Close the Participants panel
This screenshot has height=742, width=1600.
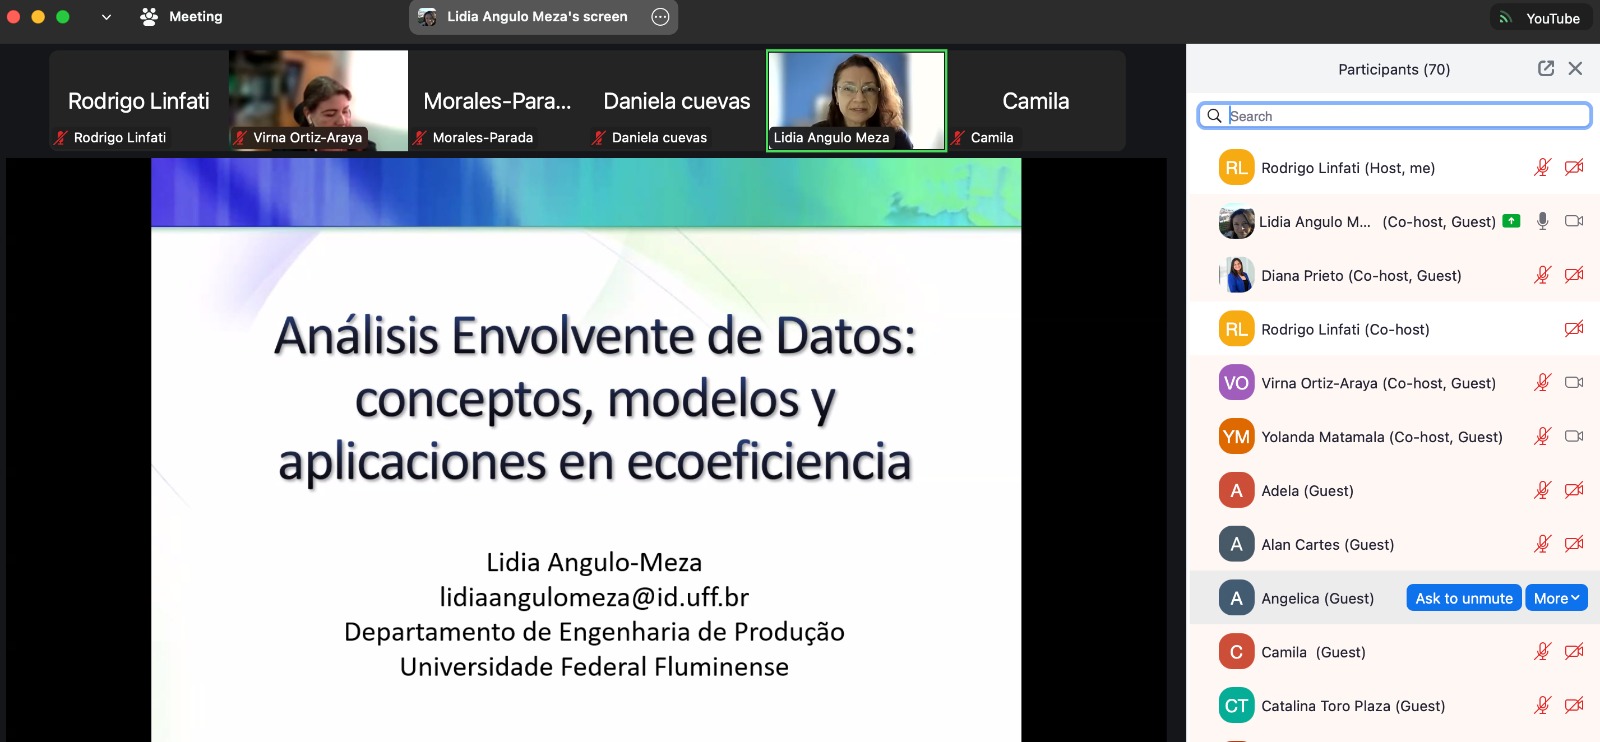coord(1575,68)
